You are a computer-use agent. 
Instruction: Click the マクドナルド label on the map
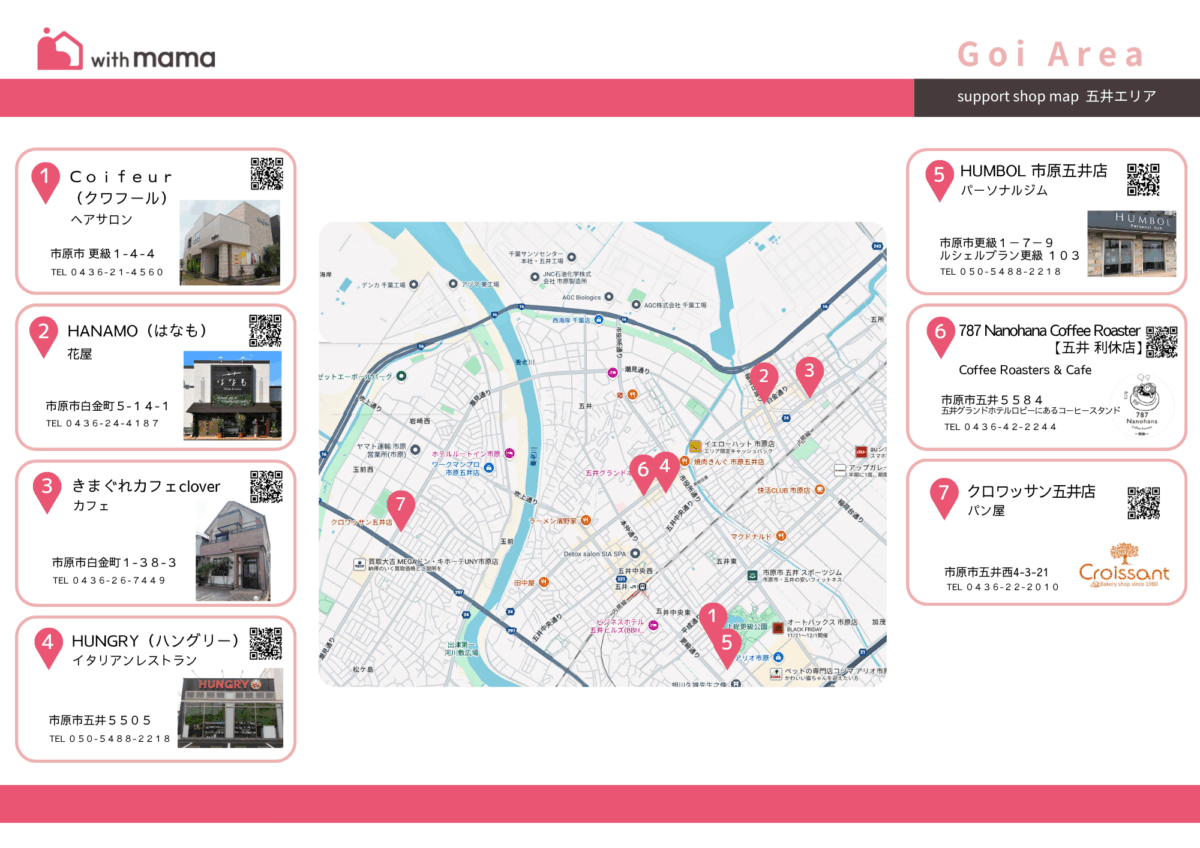pos(753,537)
